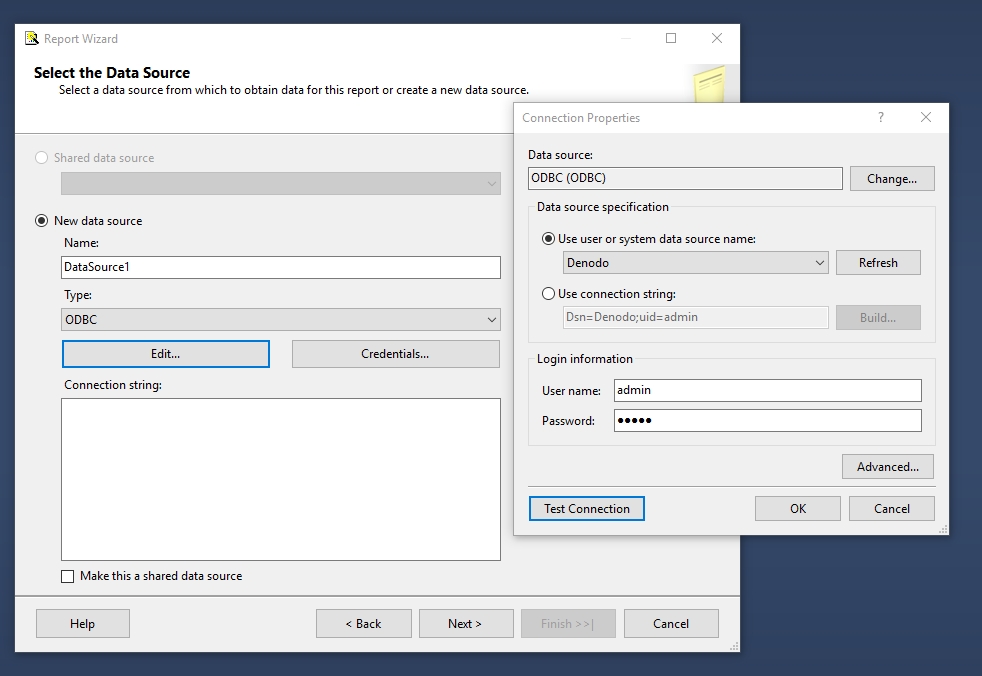Image resolution: width=982 pixels, height=676 pixels.
Task: Confirm with OK in Connection Properties
Action: tap(798, 509)
